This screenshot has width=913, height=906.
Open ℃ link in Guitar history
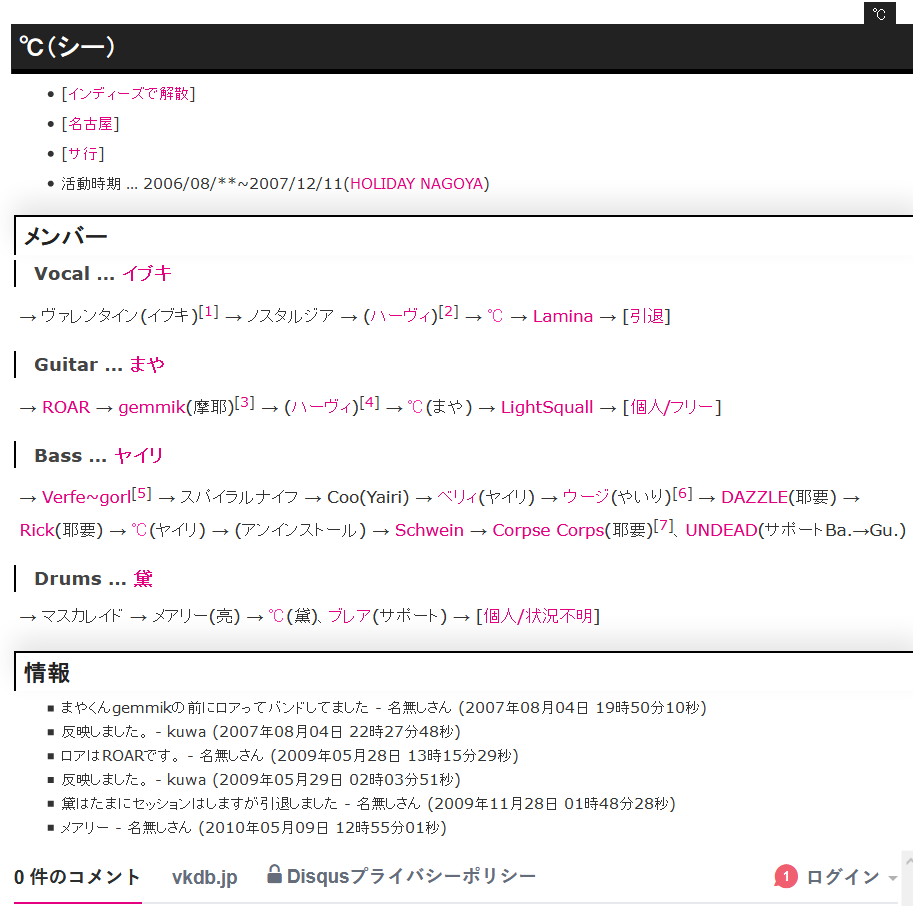(415, 407)
